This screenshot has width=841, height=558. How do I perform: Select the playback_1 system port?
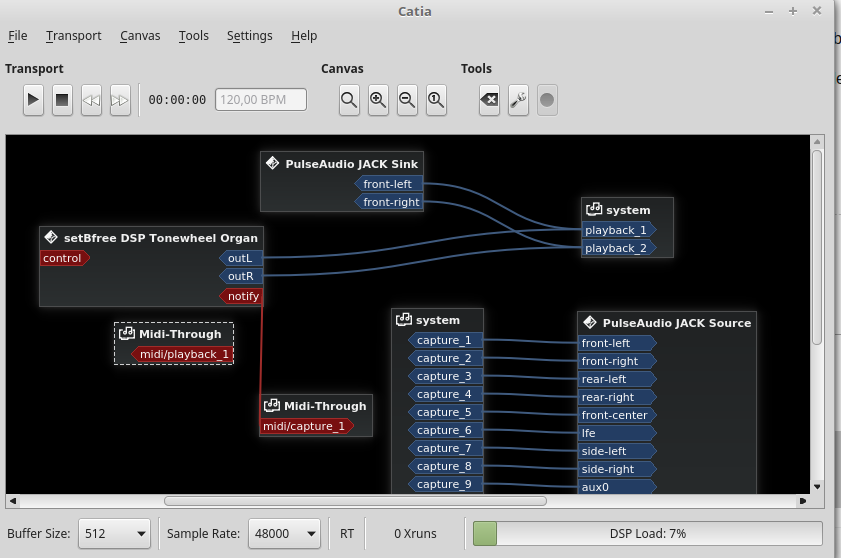coord(618,230)
